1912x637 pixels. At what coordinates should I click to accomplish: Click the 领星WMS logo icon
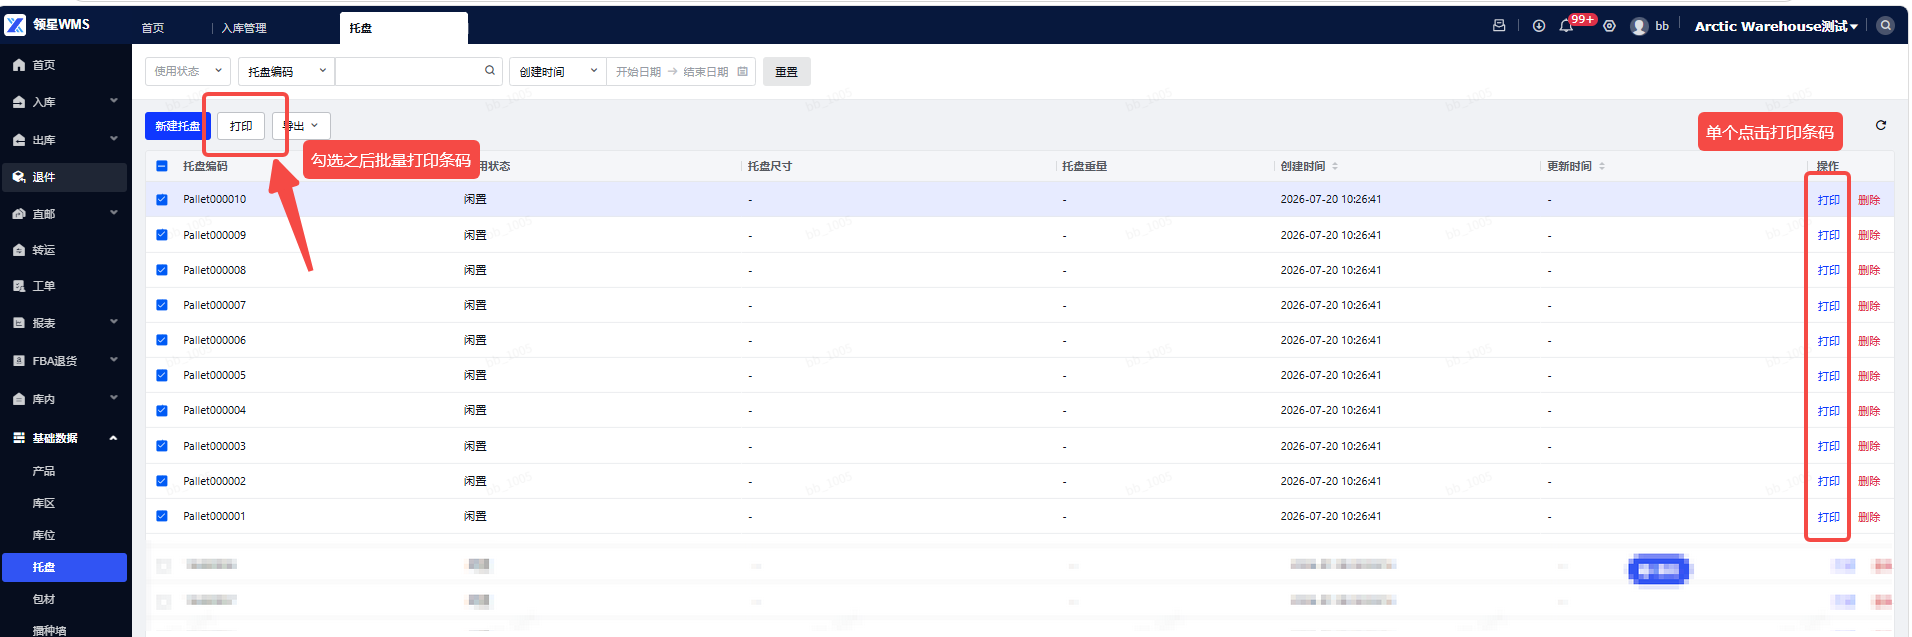(15, 24)
